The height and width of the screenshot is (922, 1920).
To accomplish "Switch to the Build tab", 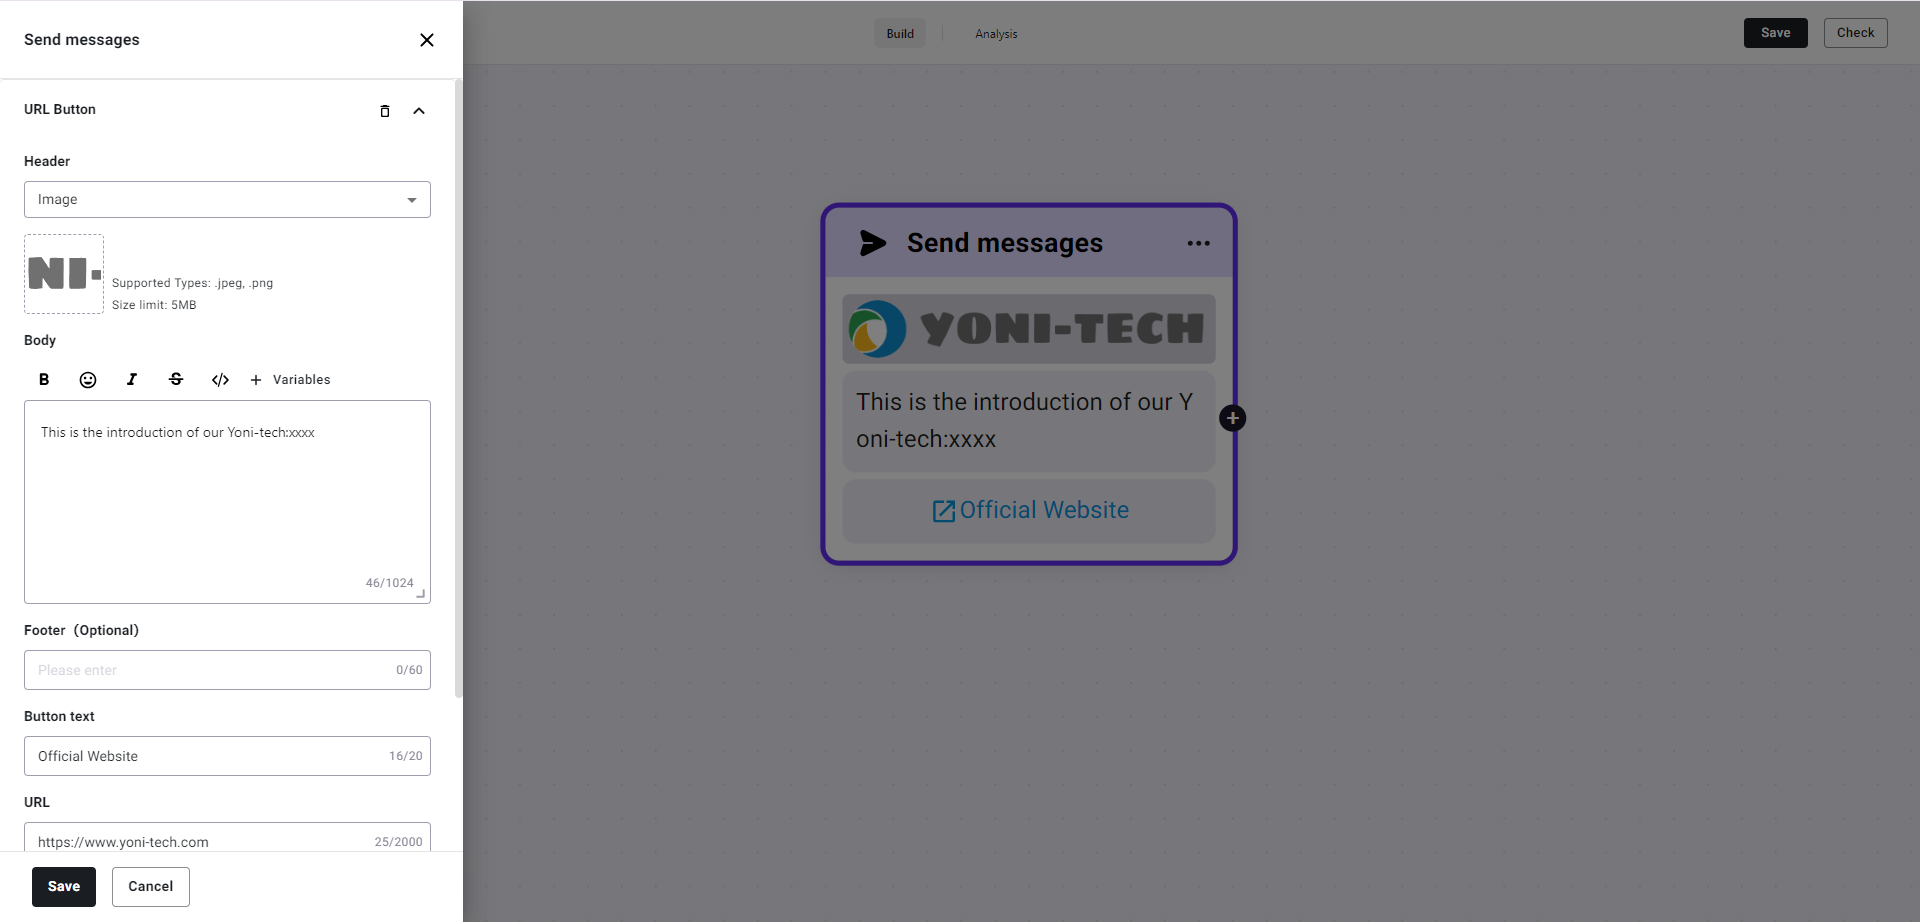I will (900, 33).
